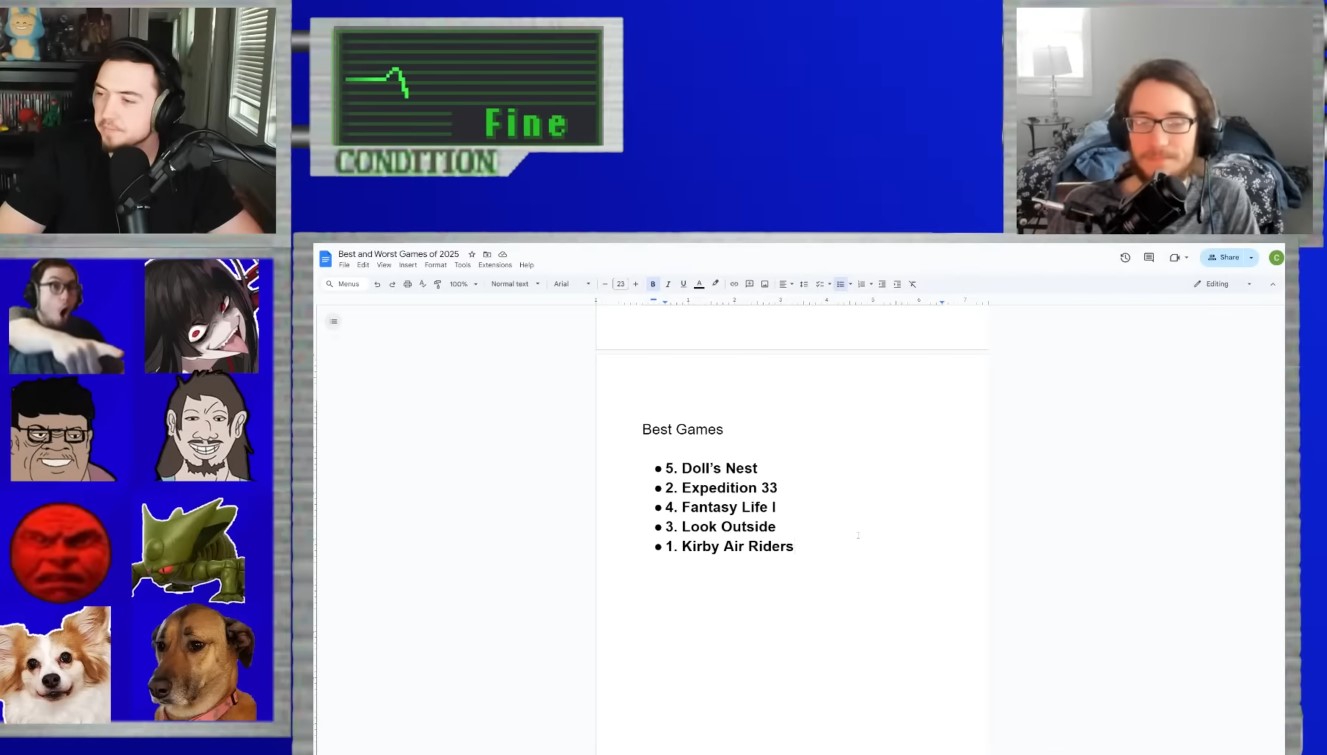Screen dimensions: 1327x755
Task: Switch the Editing mode dropdown
Action: tap(1222, 284)
